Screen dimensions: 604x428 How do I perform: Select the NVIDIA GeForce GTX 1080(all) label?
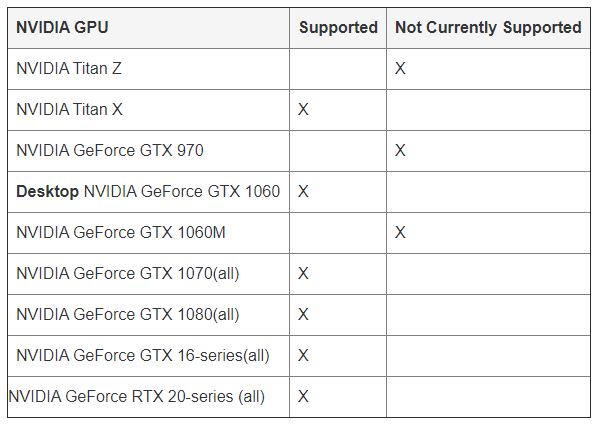(128, 314)
